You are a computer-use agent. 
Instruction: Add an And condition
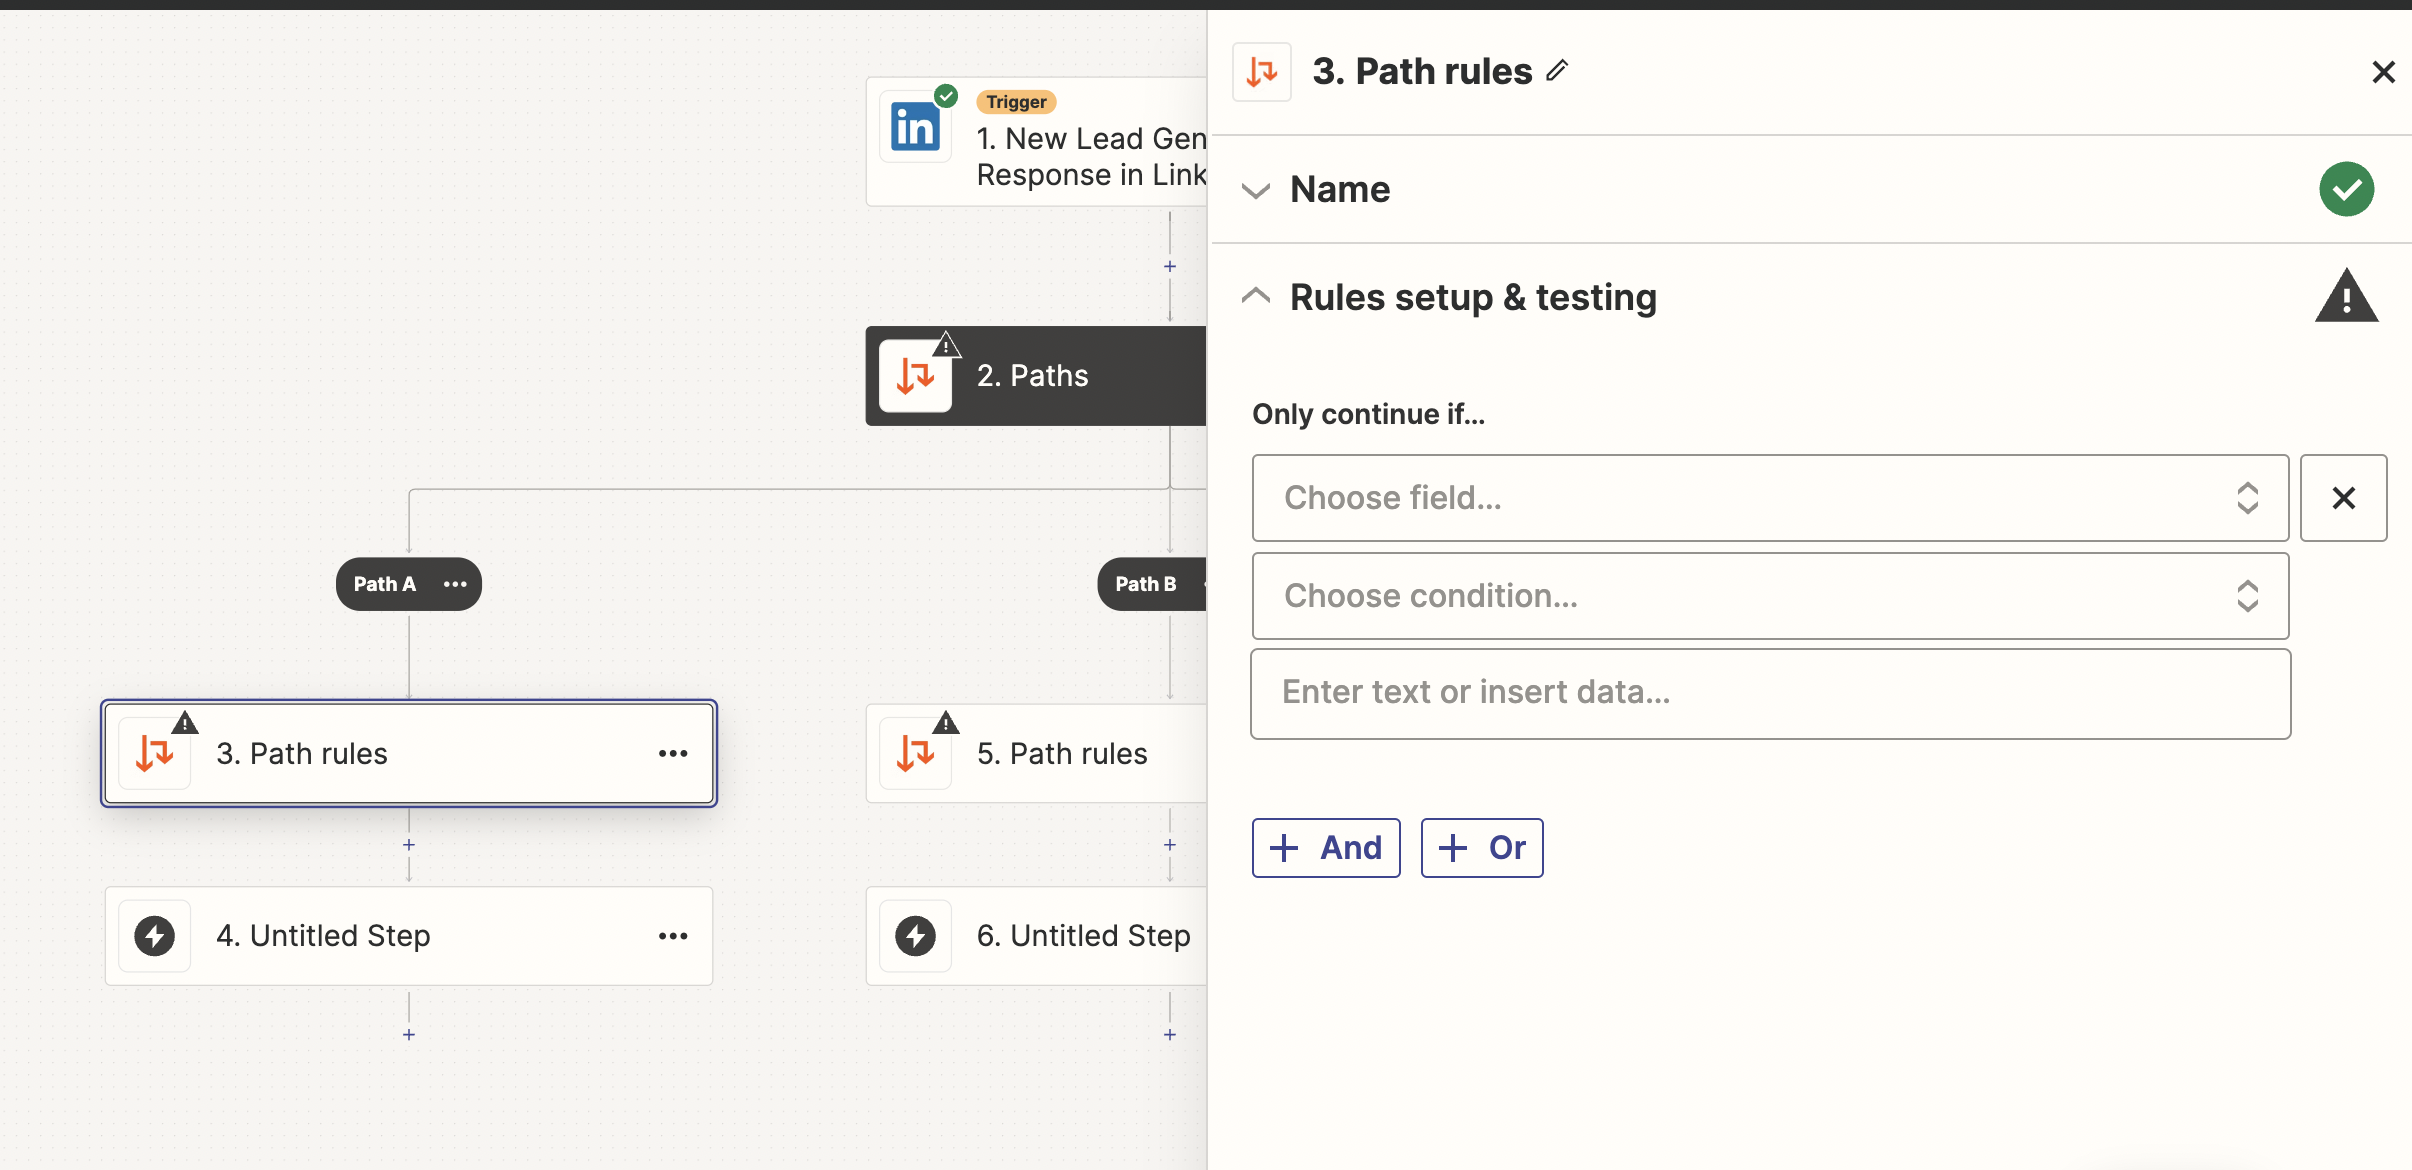(1325, 847)
